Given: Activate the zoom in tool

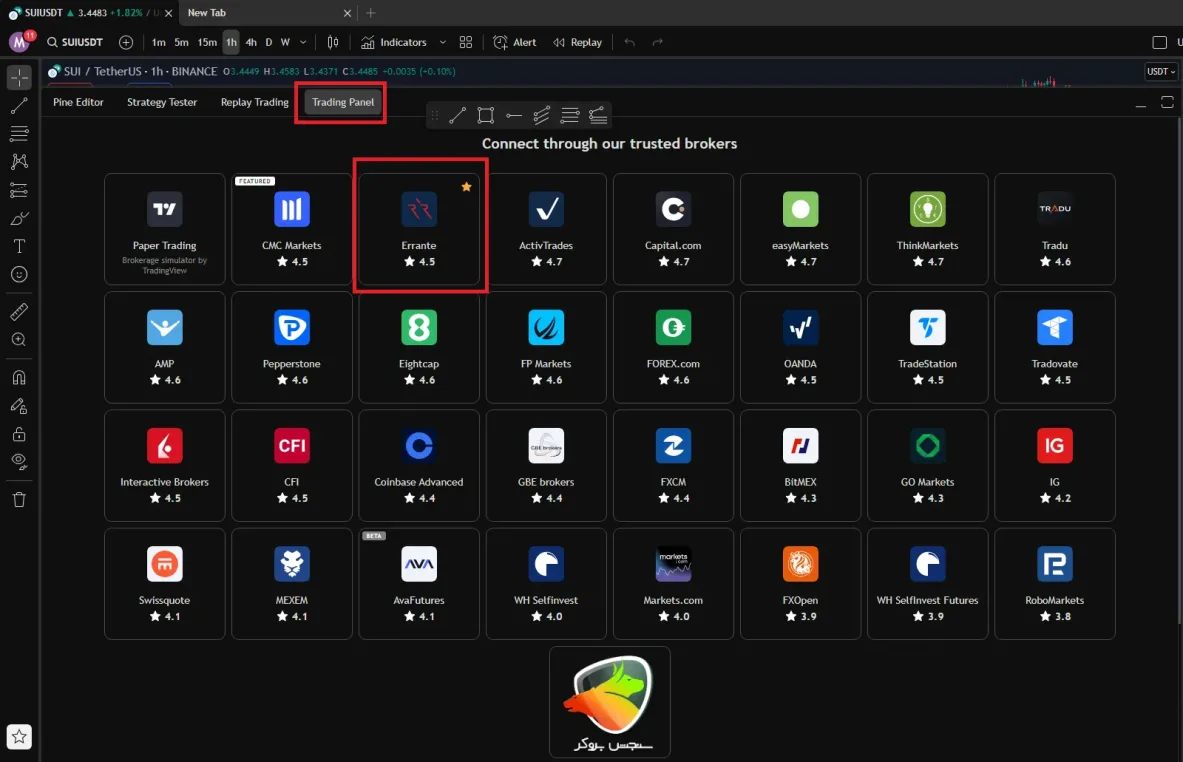Looking at the screenshot, I should (20, 340).
